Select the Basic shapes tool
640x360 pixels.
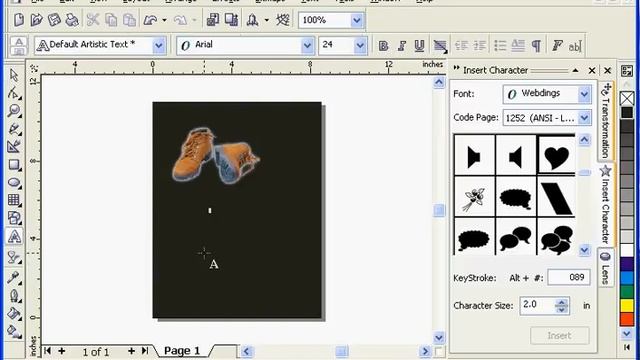pyautogui.click(x=14, y=218)
